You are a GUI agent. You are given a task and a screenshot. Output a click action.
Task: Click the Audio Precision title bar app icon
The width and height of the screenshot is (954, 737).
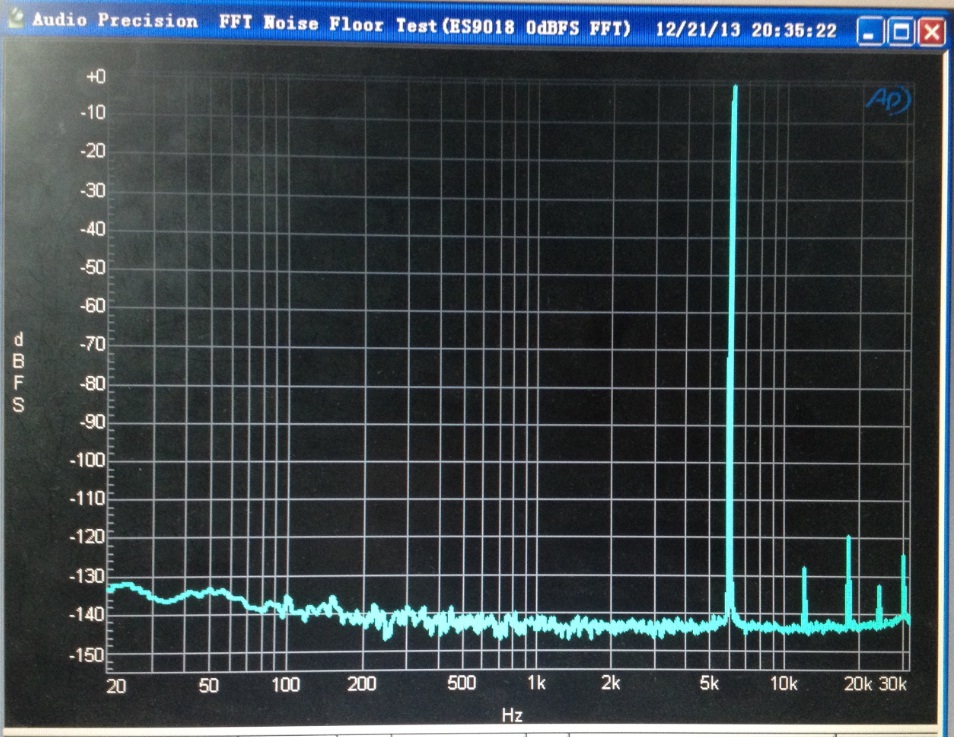point(15,18)
